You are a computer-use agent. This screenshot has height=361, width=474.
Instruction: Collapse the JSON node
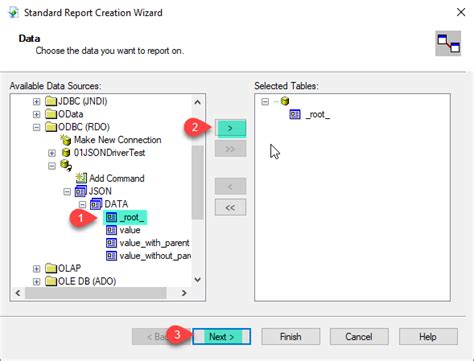(x=67, y=191)
